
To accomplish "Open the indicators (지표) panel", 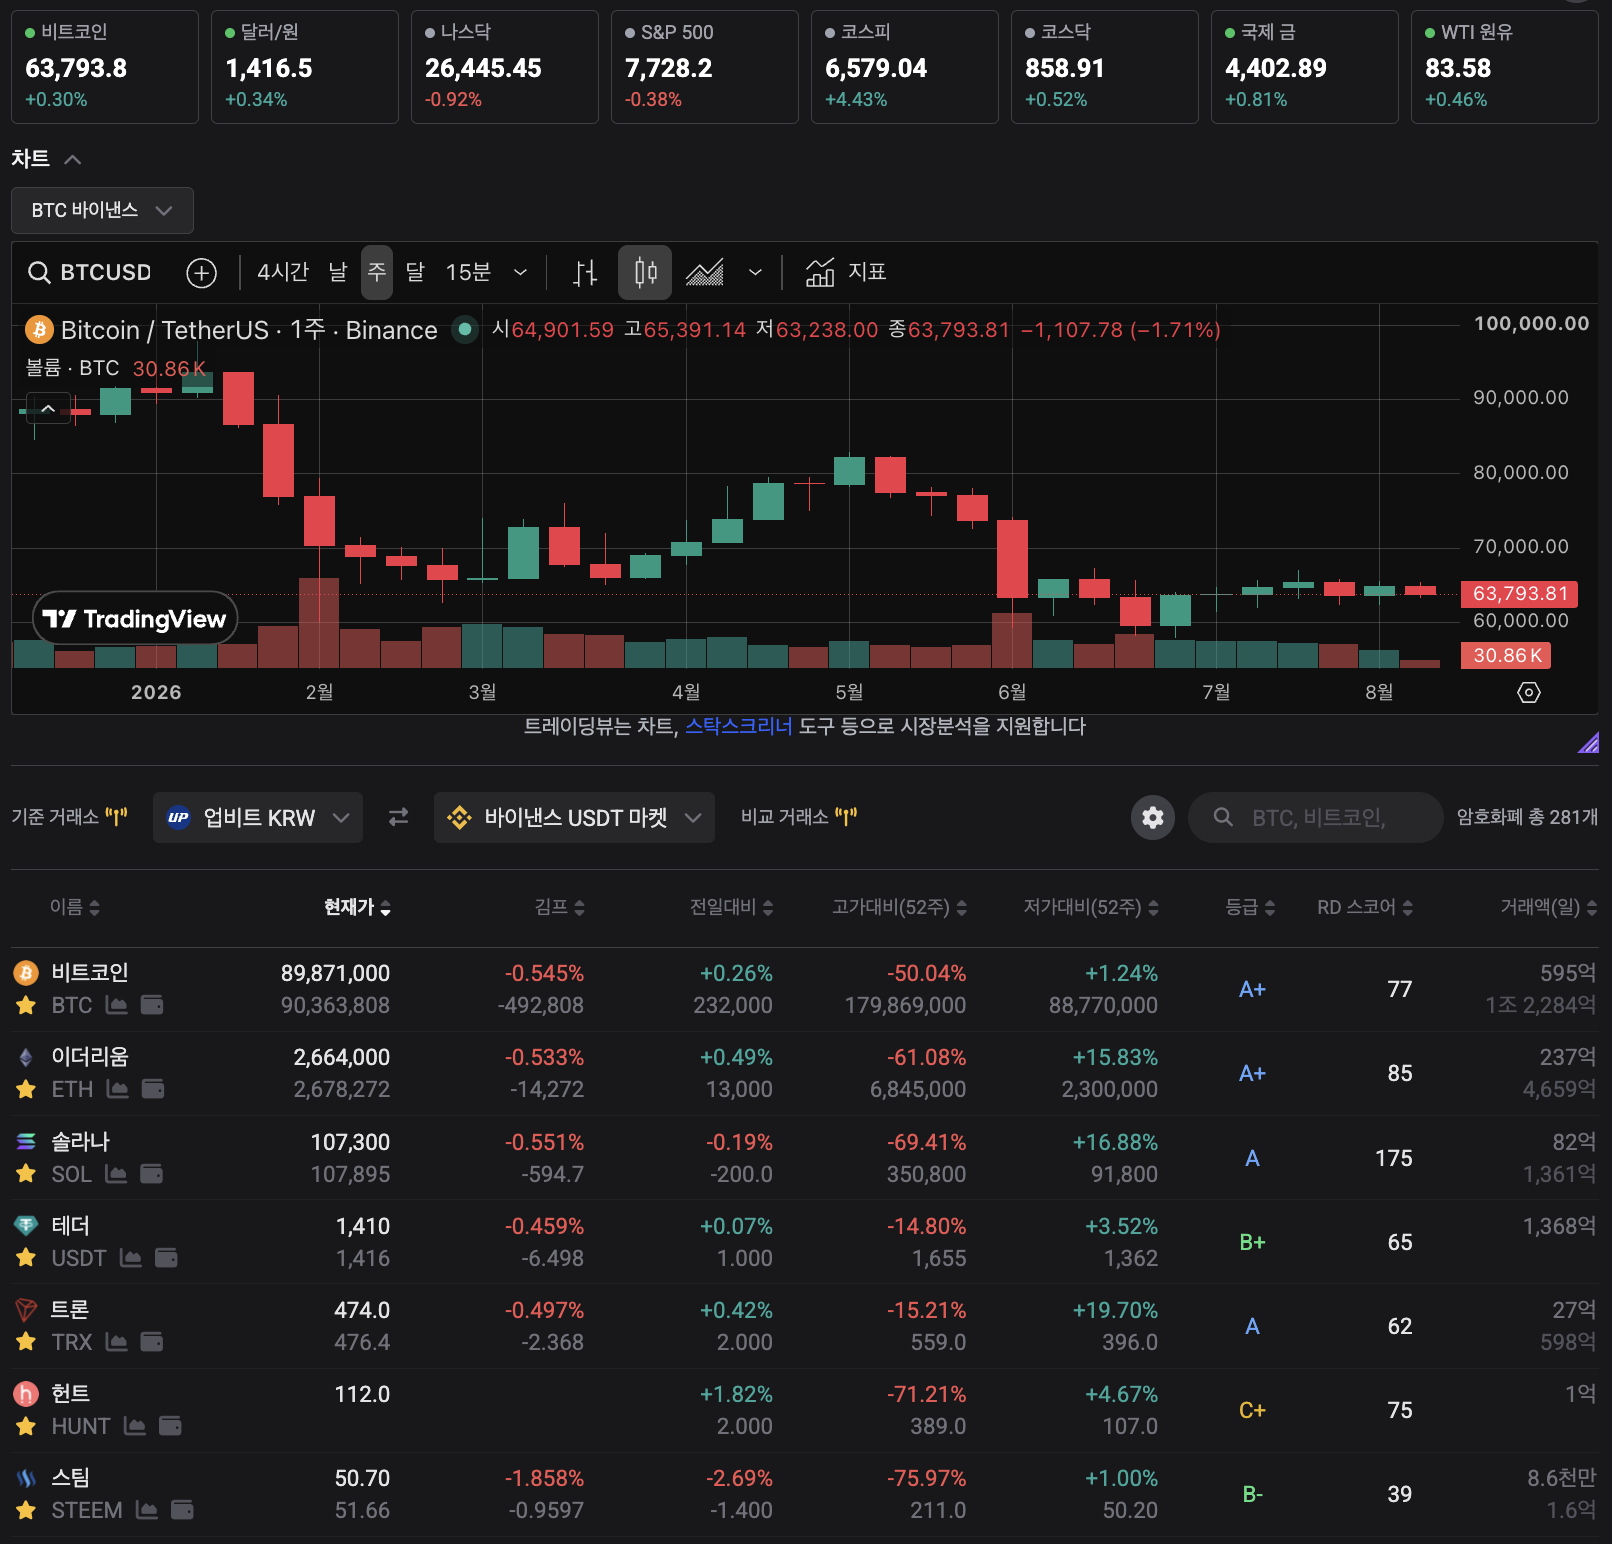I will click(x=846, y=272).
